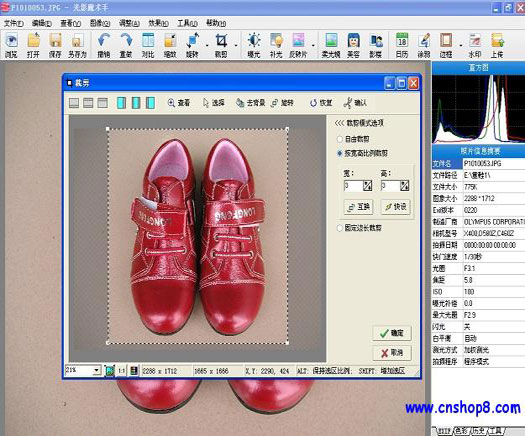The height and width of the screenshot is (436, 525).
Task: Open the 涂鸦 doodle tool
Action: 424,45
